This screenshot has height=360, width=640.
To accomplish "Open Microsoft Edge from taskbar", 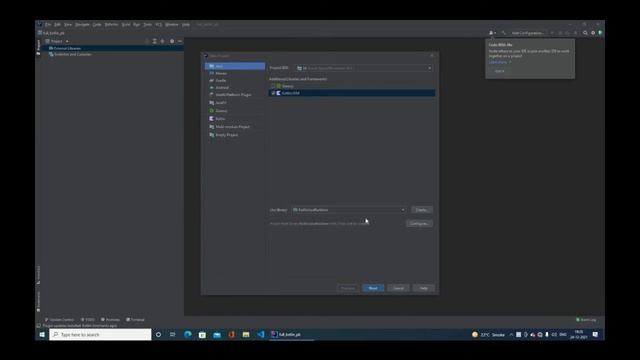I will point(188,335).
